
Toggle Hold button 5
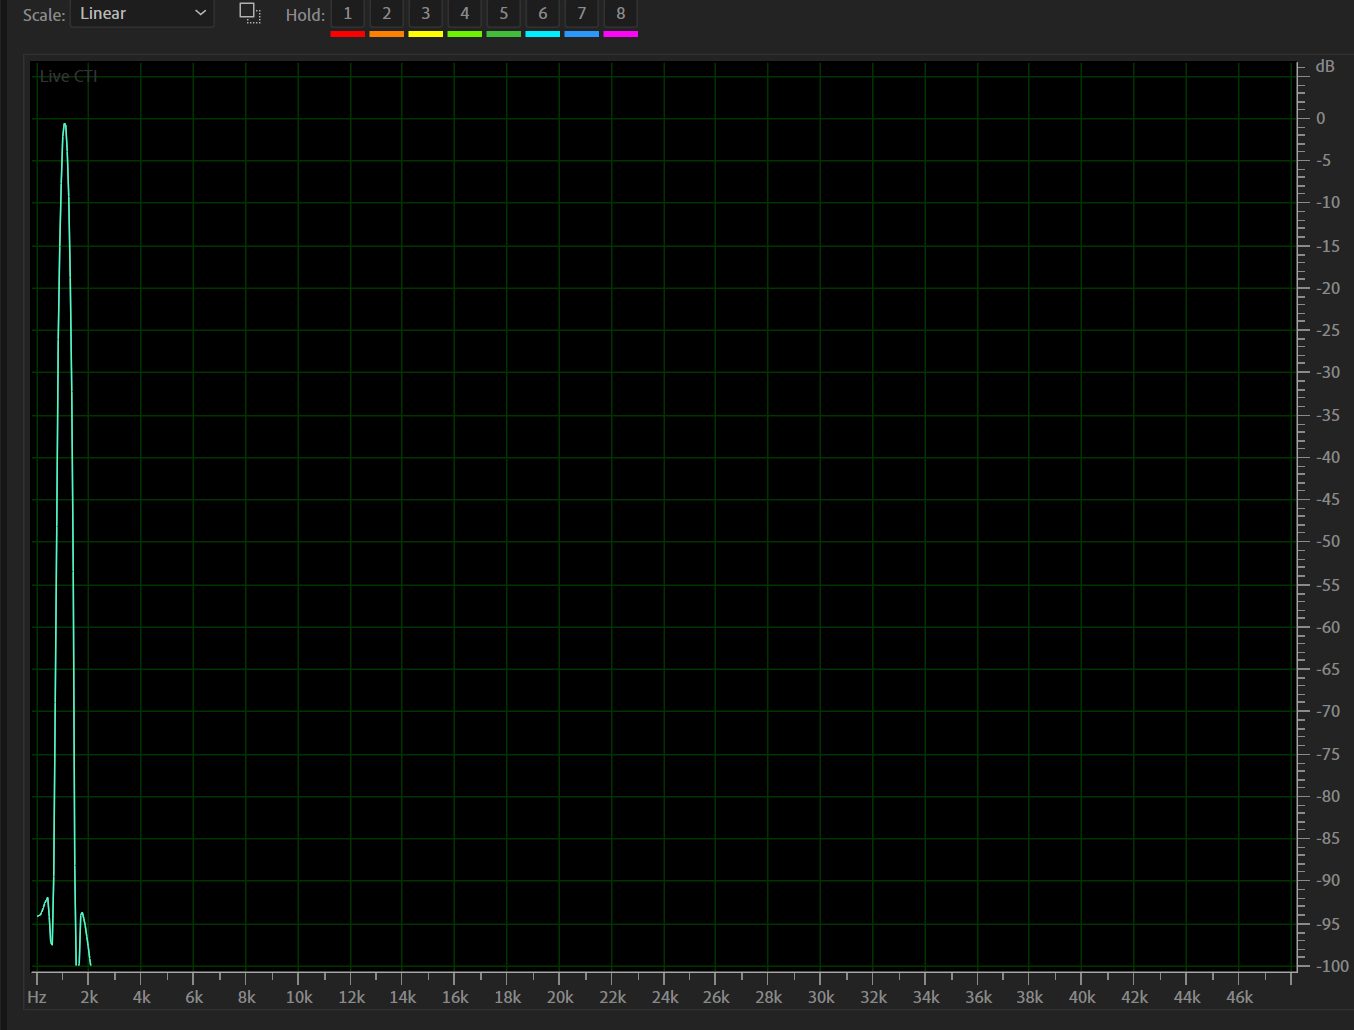(x=503, y=13)
